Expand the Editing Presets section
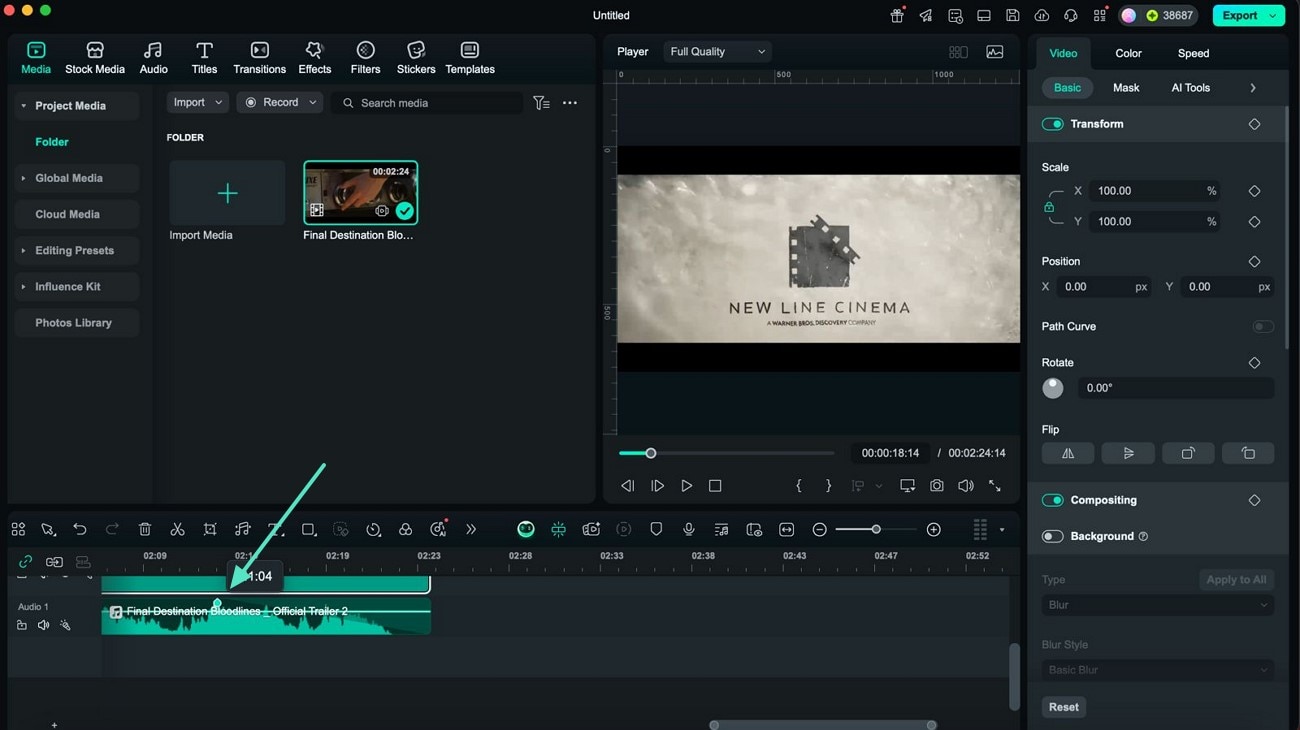 (x=23, y=250)
